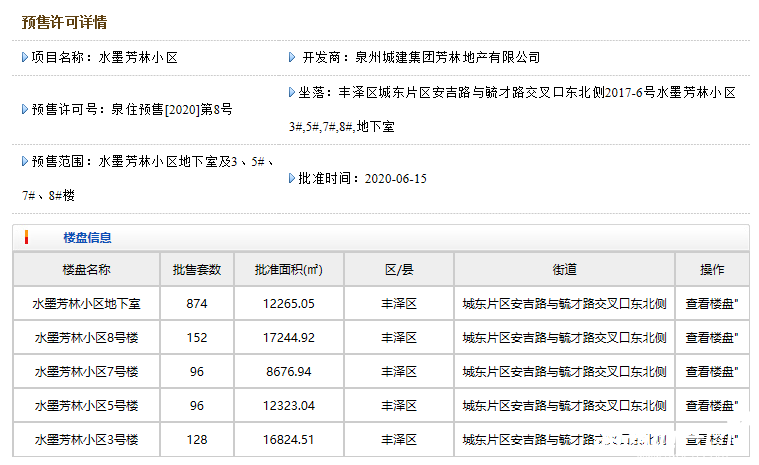Select the 楼盘信息 section tab

tap(87, 238)
